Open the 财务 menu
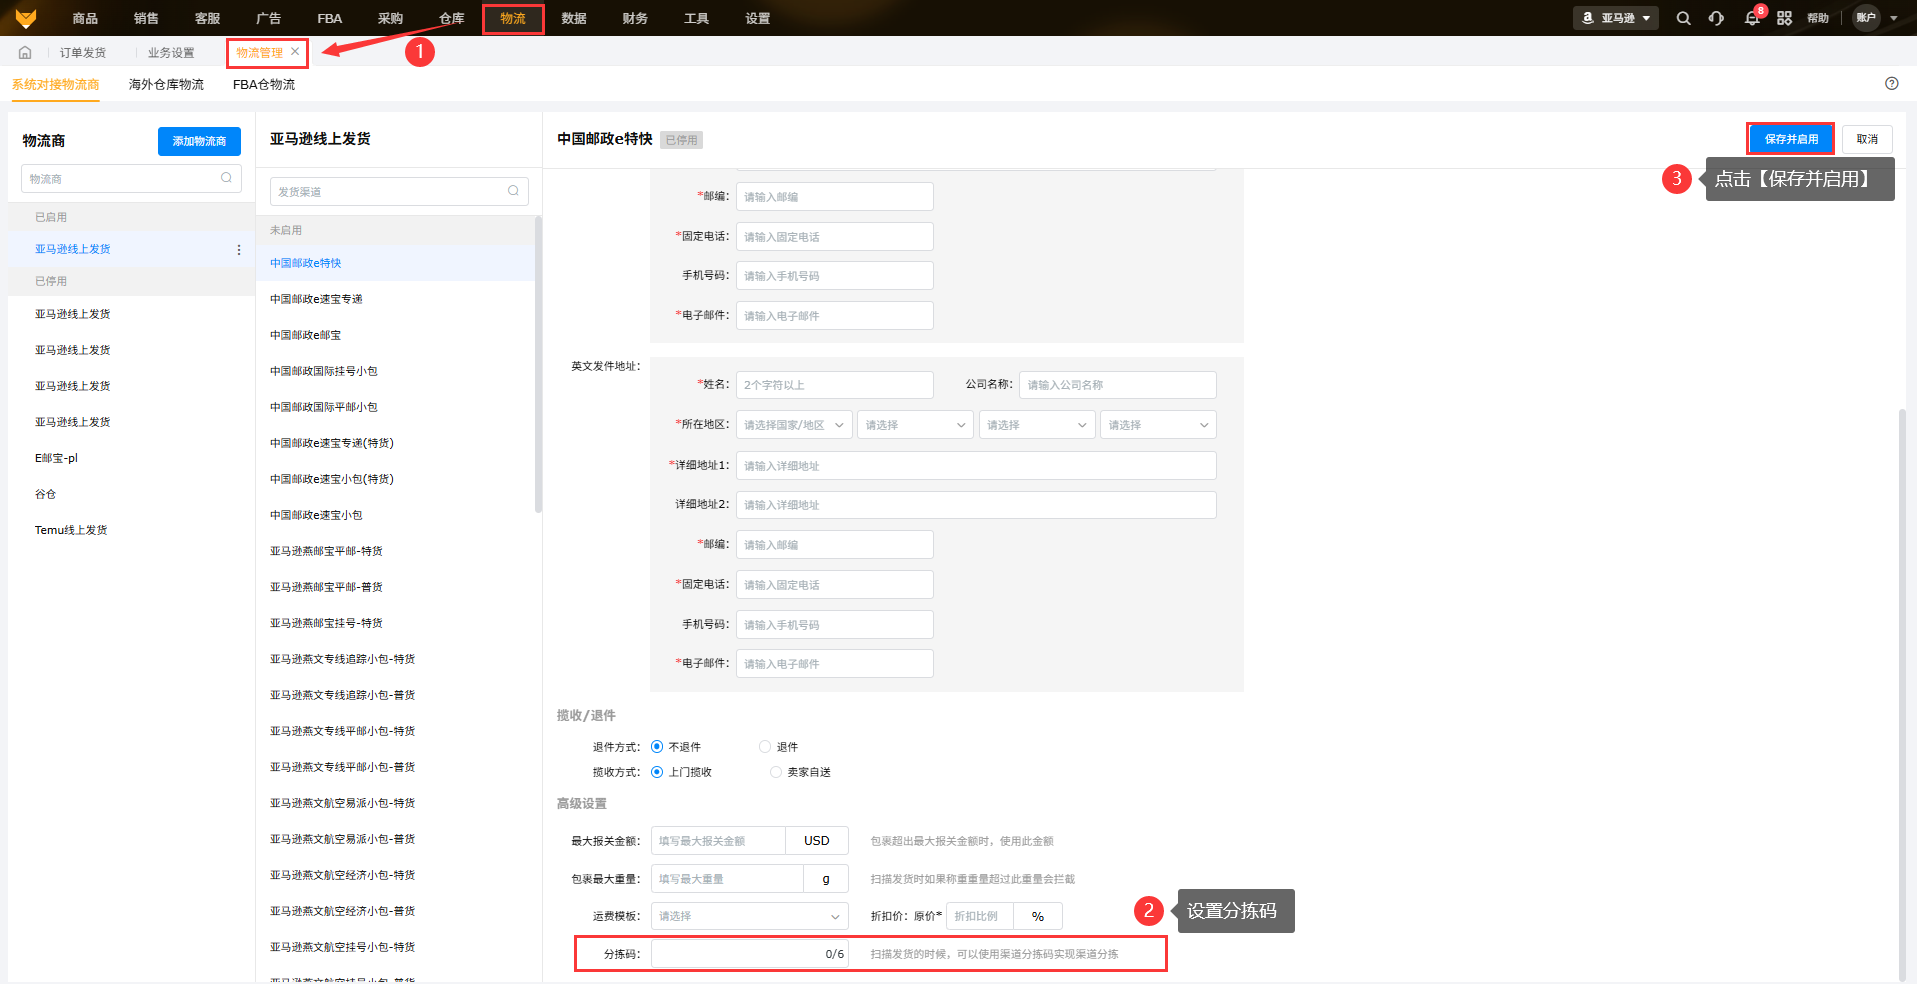The image size is (1917, 984). point(635,18)
